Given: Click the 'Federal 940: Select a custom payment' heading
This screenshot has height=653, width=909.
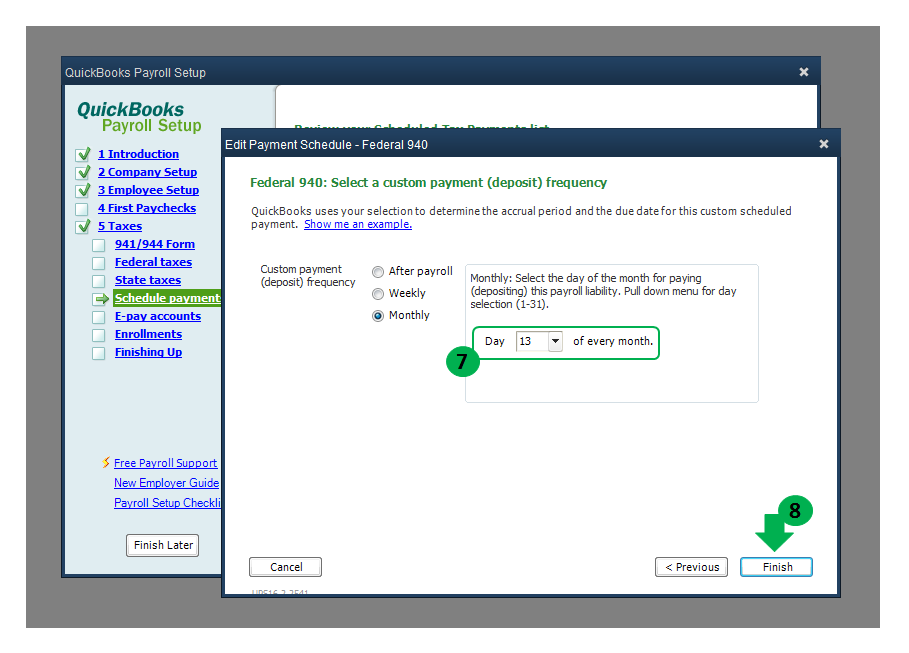Looking at the screenshot, I should point(428,183).
